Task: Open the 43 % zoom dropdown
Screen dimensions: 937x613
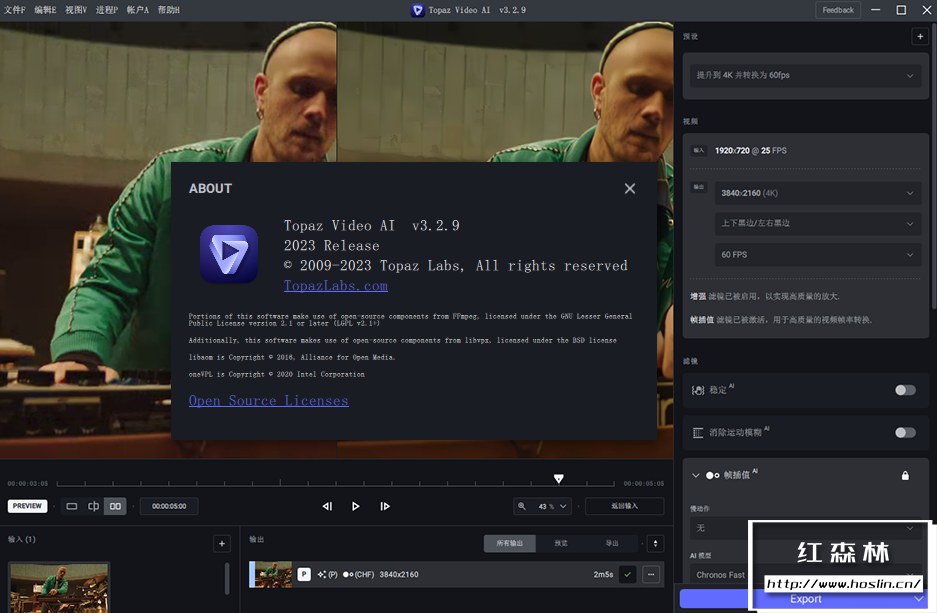Action: pyautogui.click(x=552, y=506)
